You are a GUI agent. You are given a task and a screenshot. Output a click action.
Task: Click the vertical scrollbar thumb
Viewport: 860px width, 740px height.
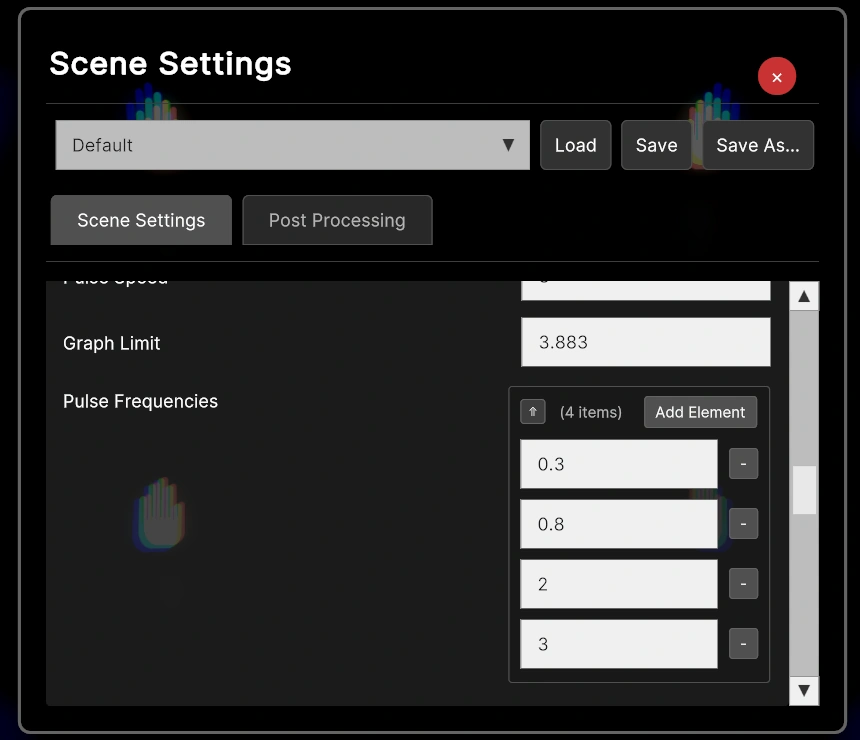tap(804, 490)
